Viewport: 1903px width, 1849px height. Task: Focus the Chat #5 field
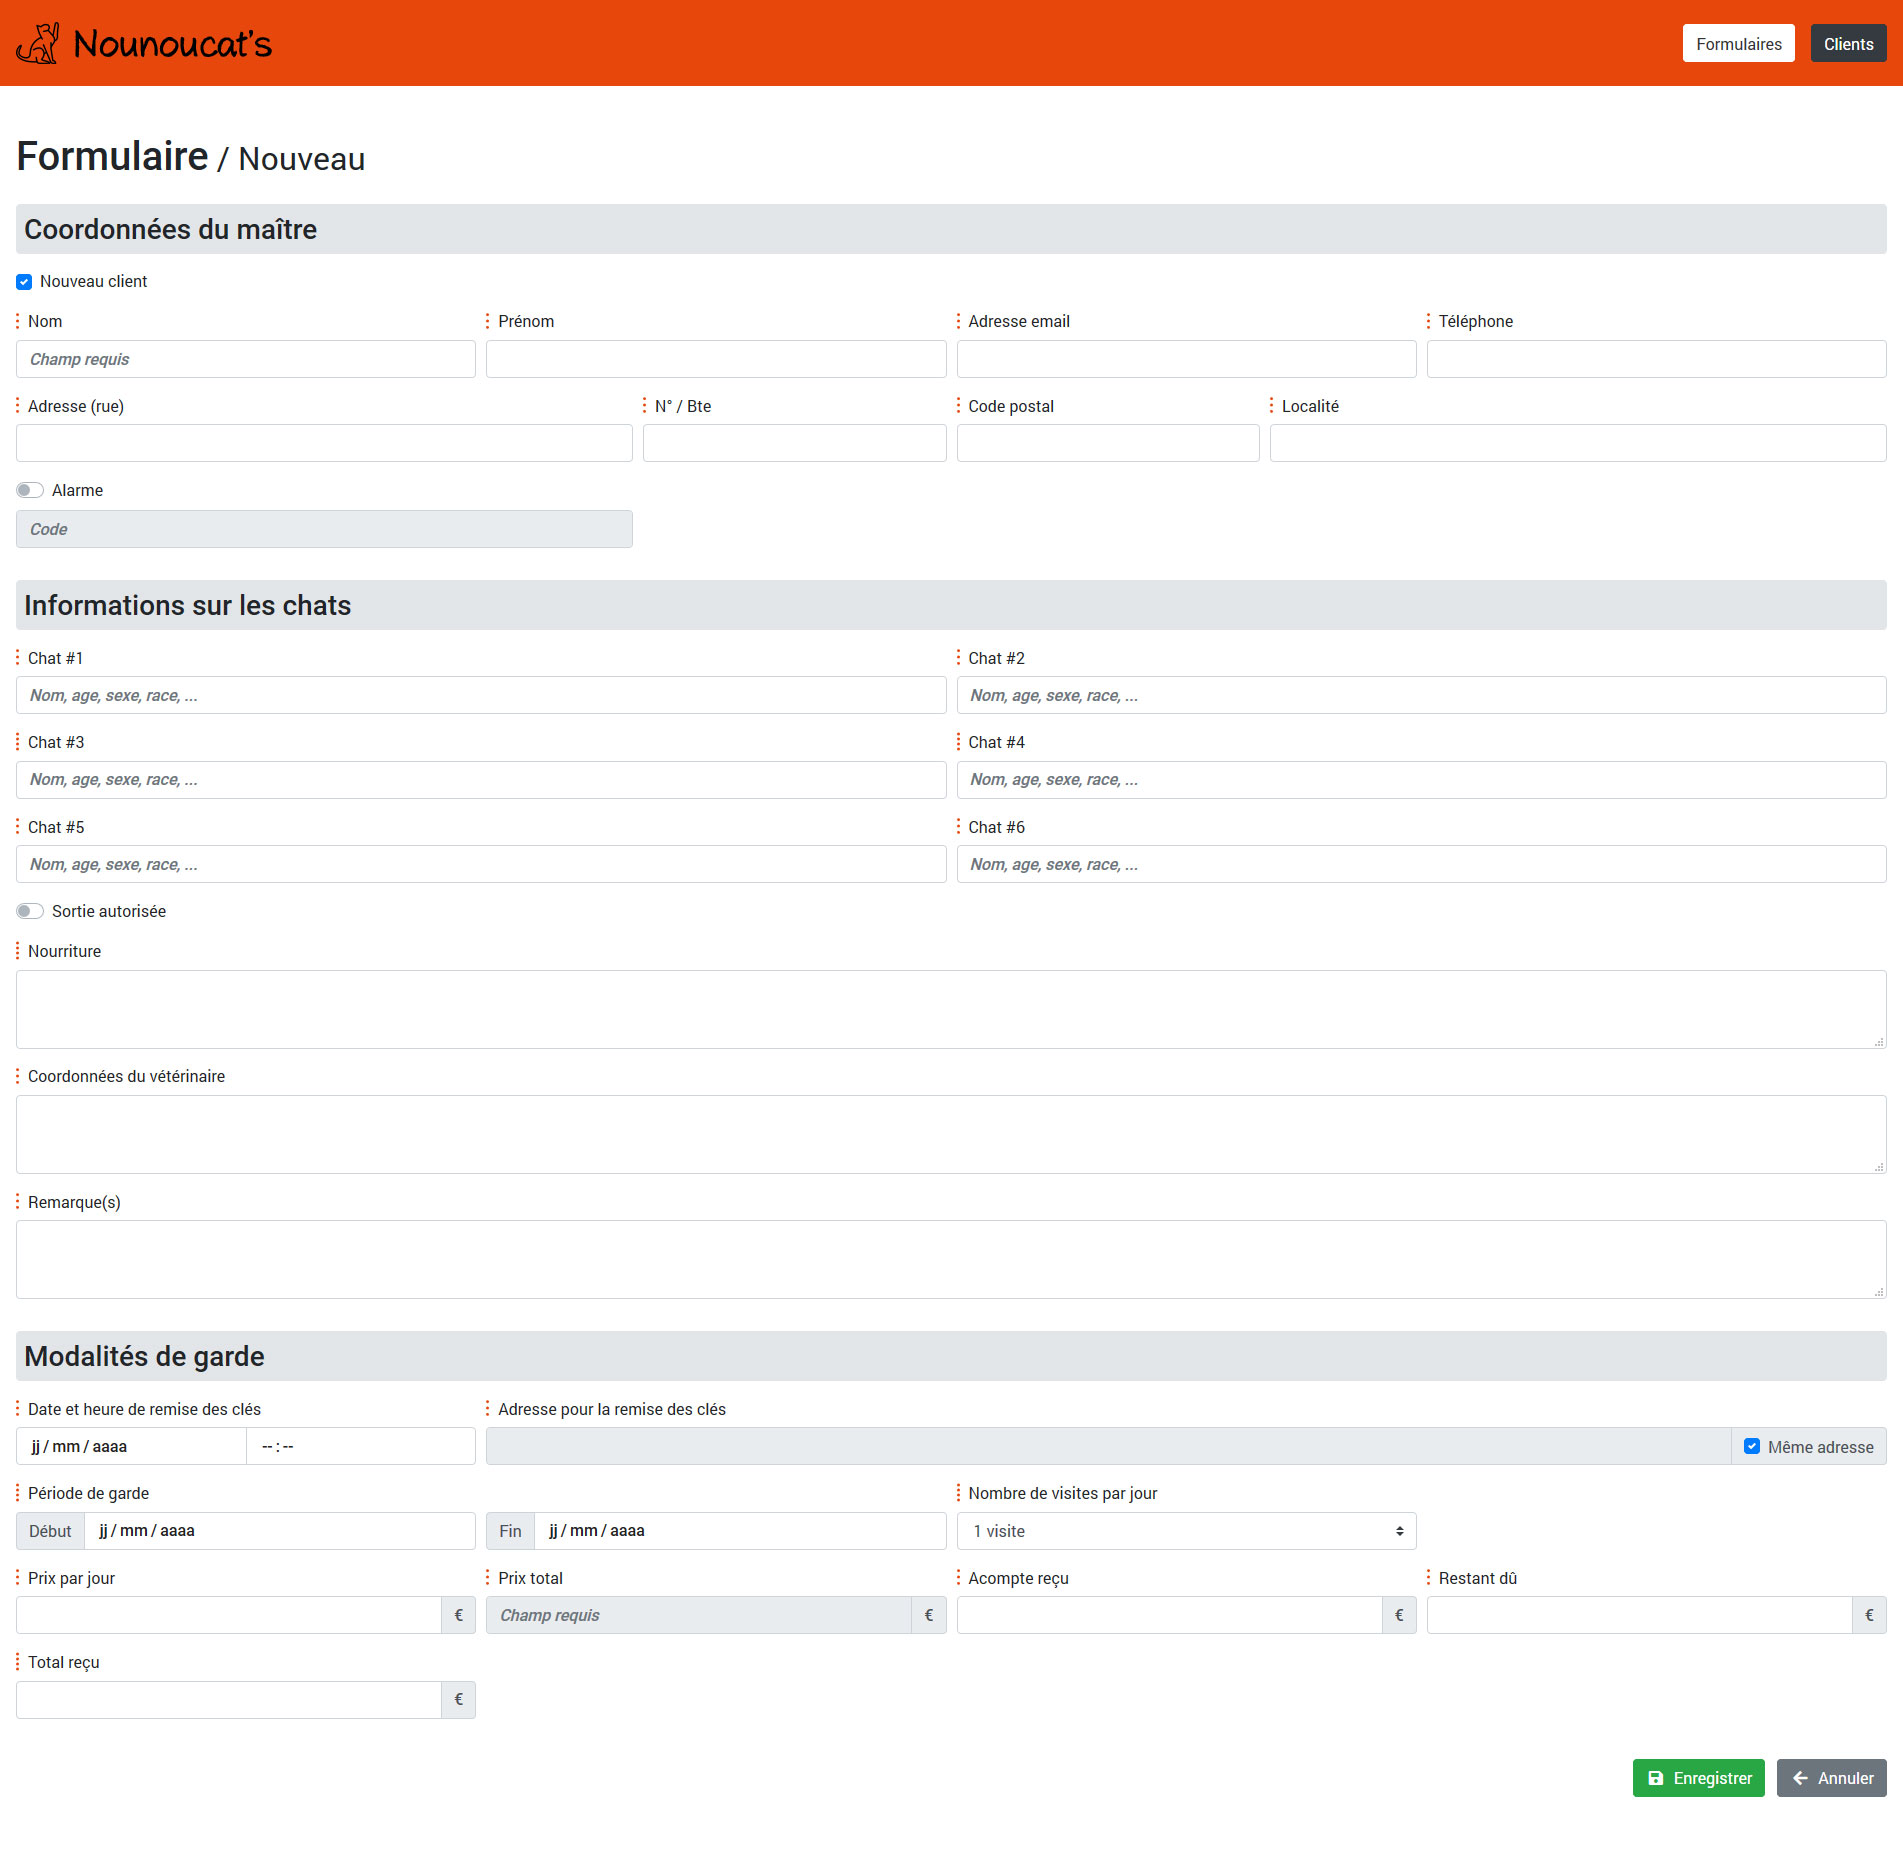pyautogui.click(x=481, y=864)
